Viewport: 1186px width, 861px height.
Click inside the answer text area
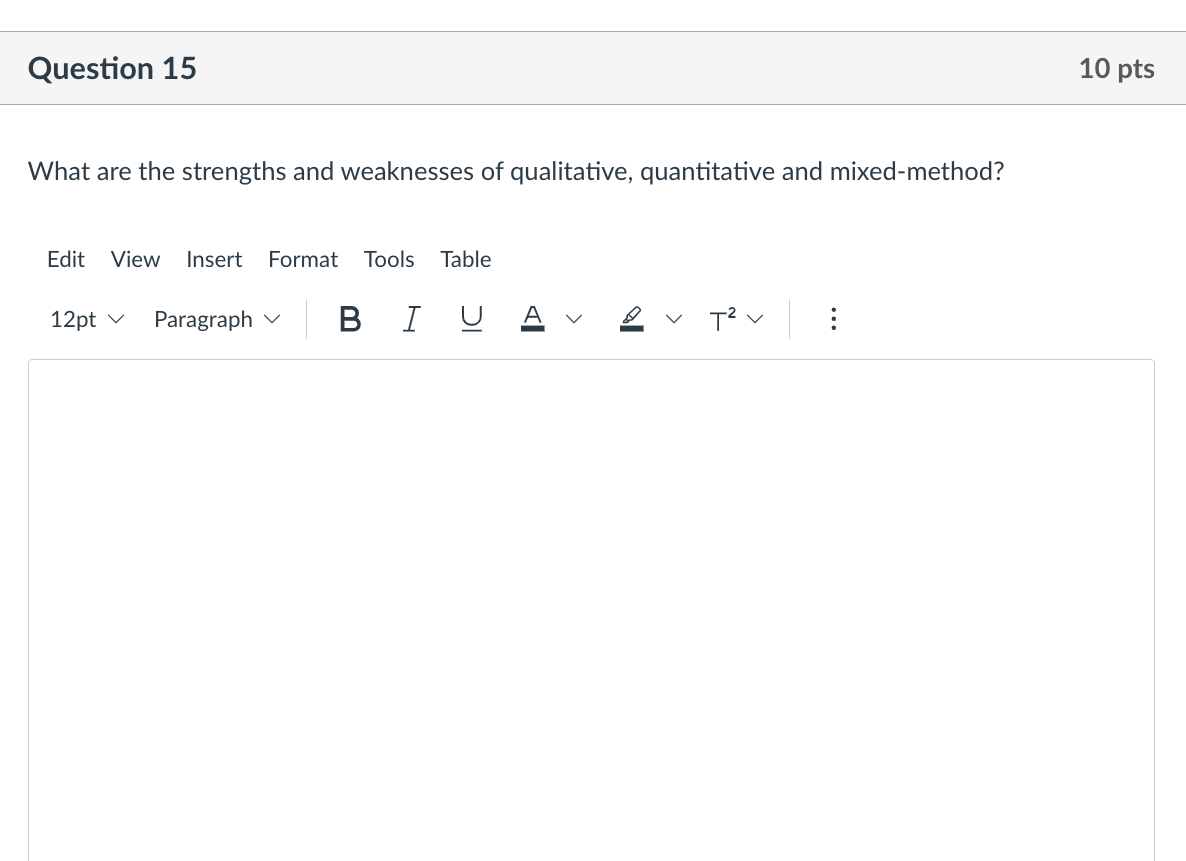point(591,610)
